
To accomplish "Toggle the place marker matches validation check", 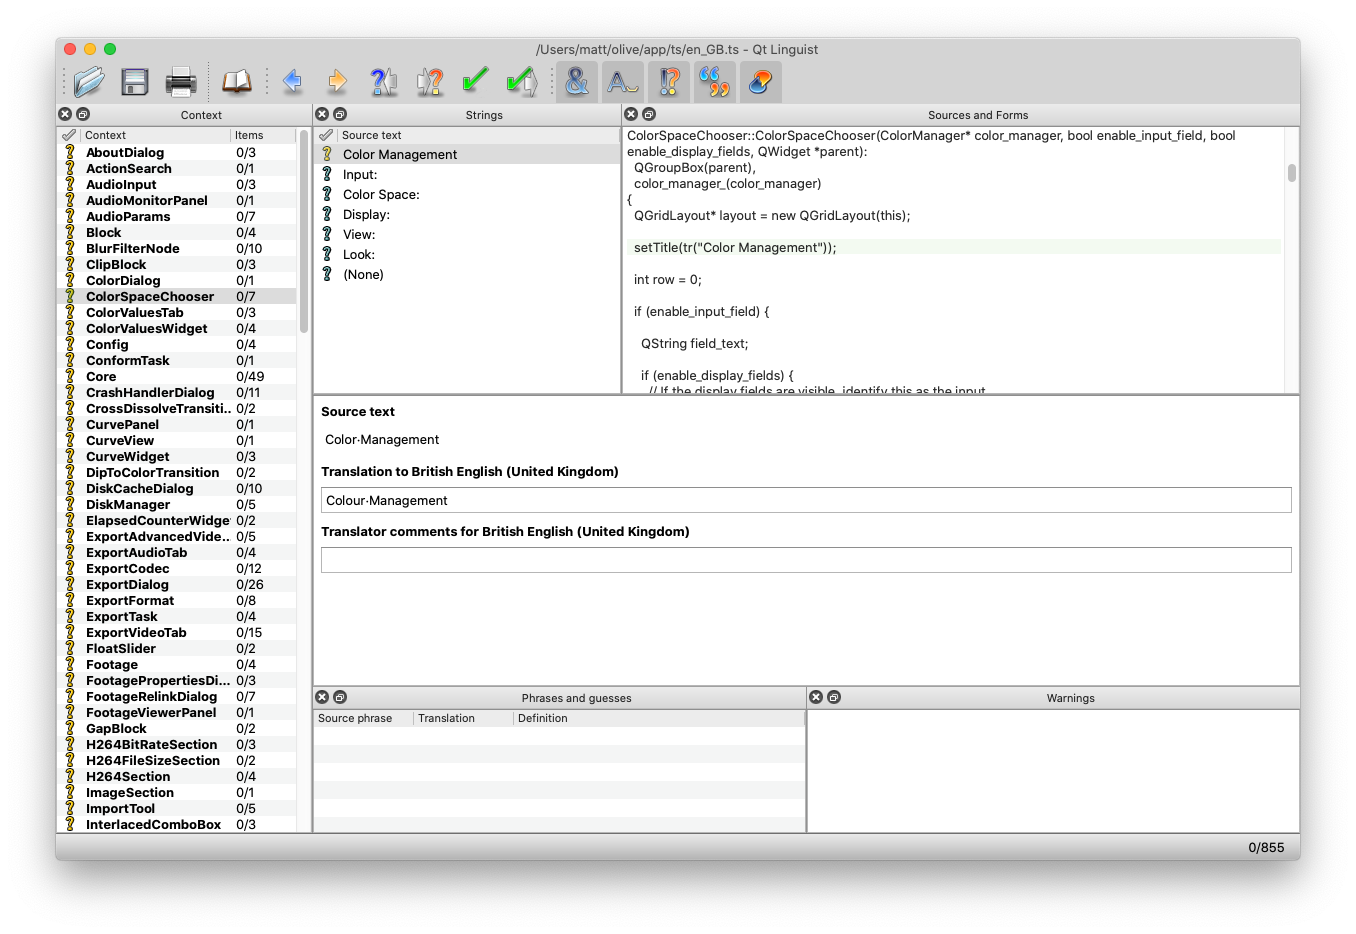I will (761, 81).
